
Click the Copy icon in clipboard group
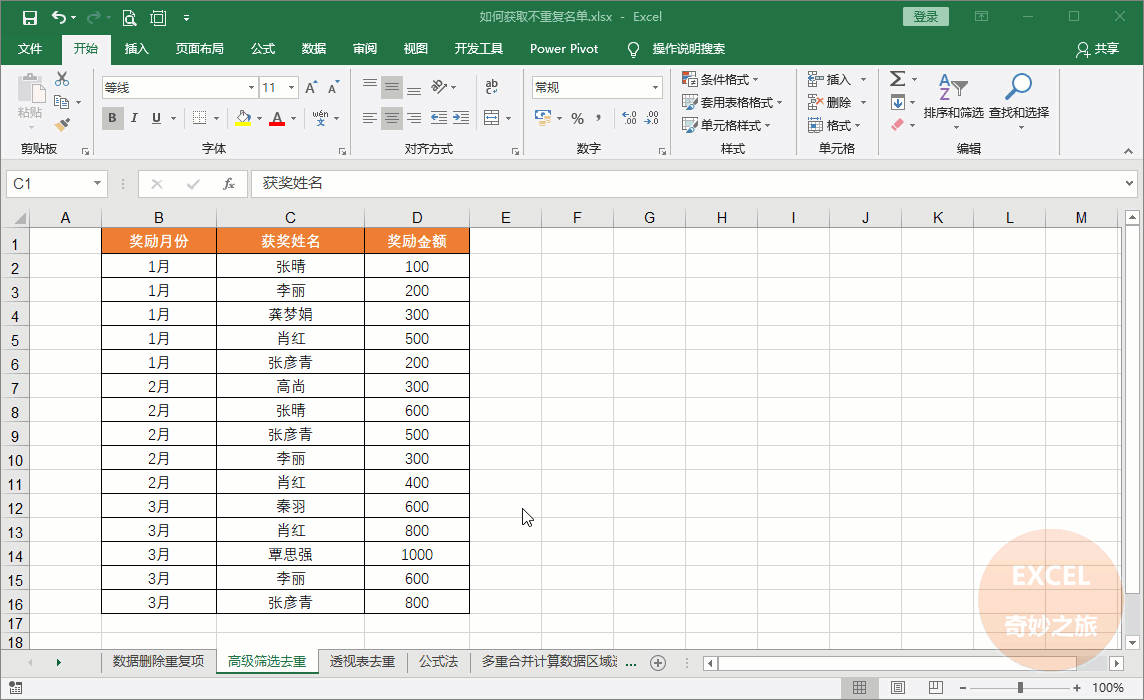click(x=62, y=102)
